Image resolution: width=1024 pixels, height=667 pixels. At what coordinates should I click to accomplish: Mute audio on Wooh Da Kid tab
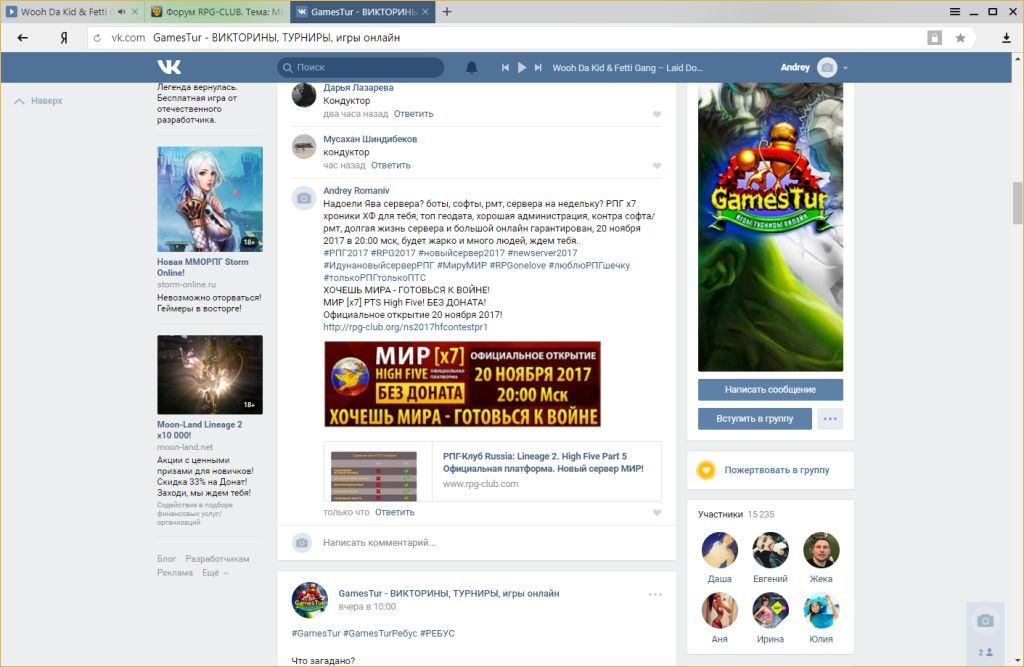point(121,12)
